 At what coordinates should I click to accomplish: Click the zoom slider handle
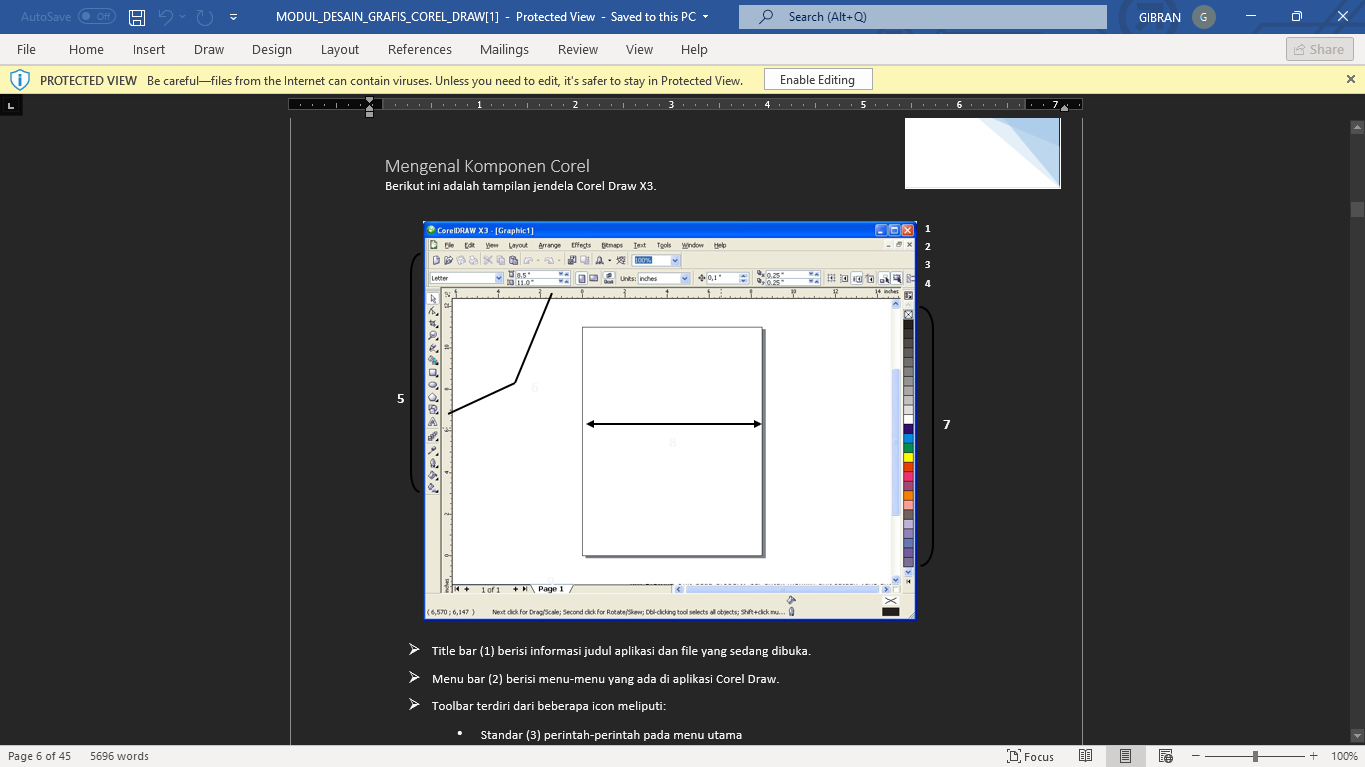pos(1255,756)
